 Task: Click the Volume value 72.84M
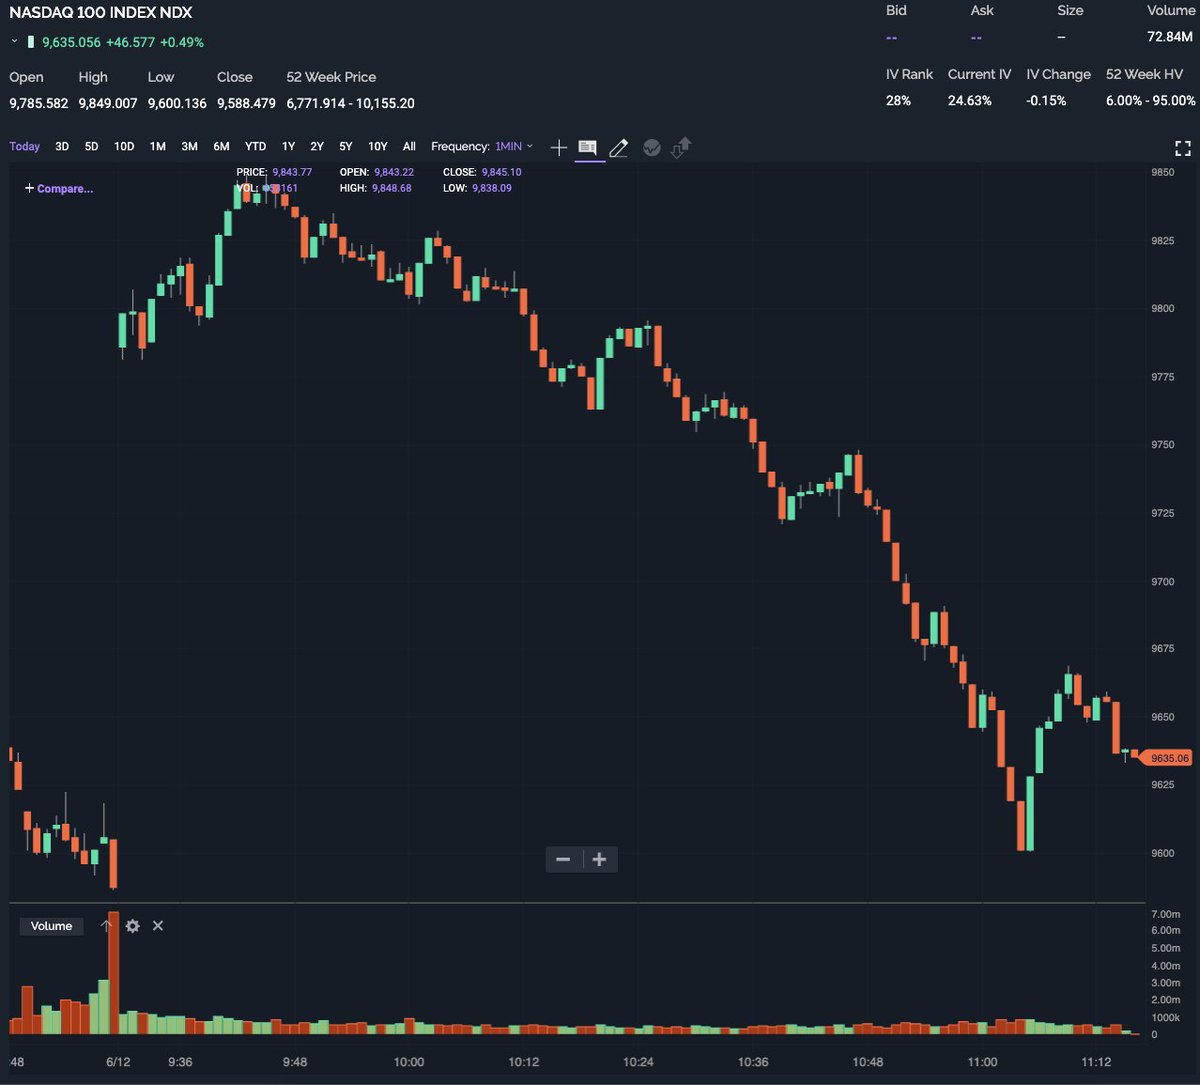[1169, 37]
